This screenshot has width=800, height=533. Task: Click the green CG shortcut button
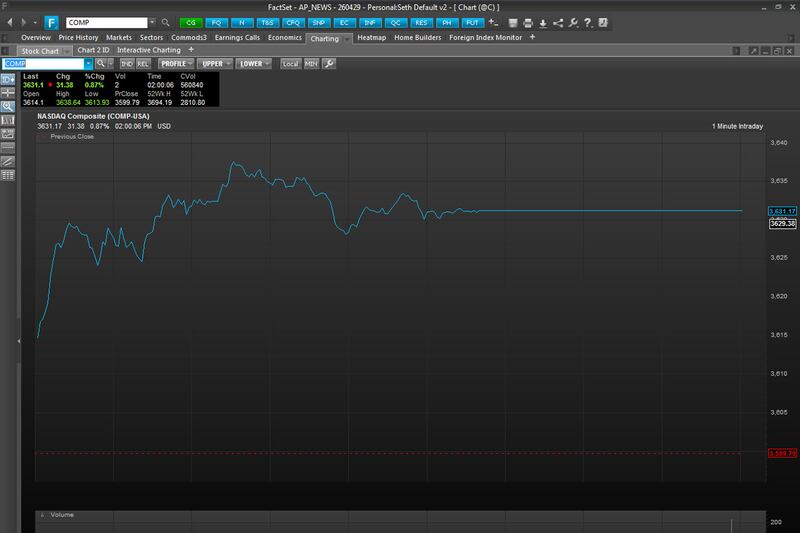(190, 22)
